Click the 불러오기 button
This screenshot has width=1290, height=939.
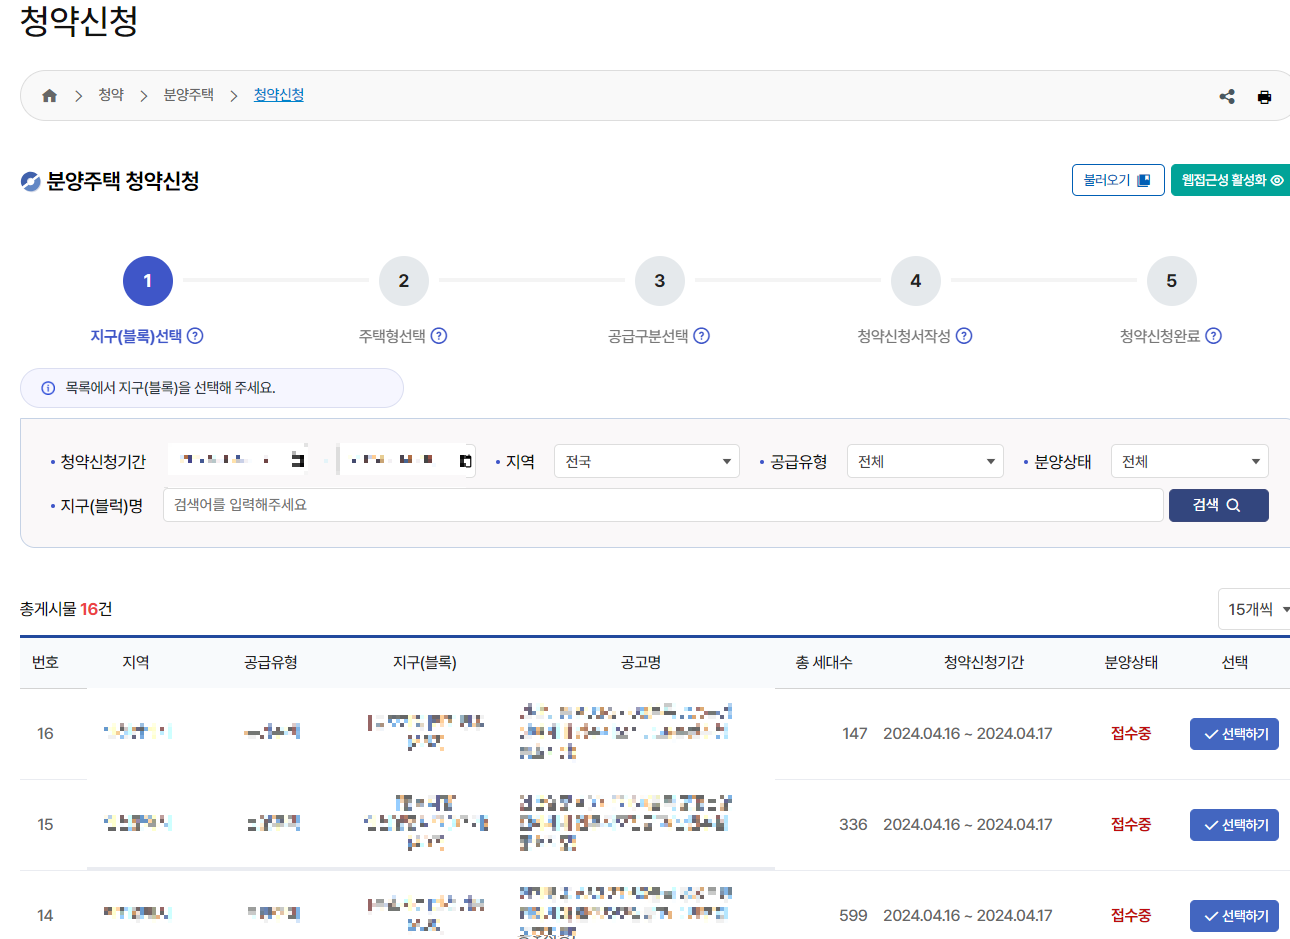tap(1117, 180)
